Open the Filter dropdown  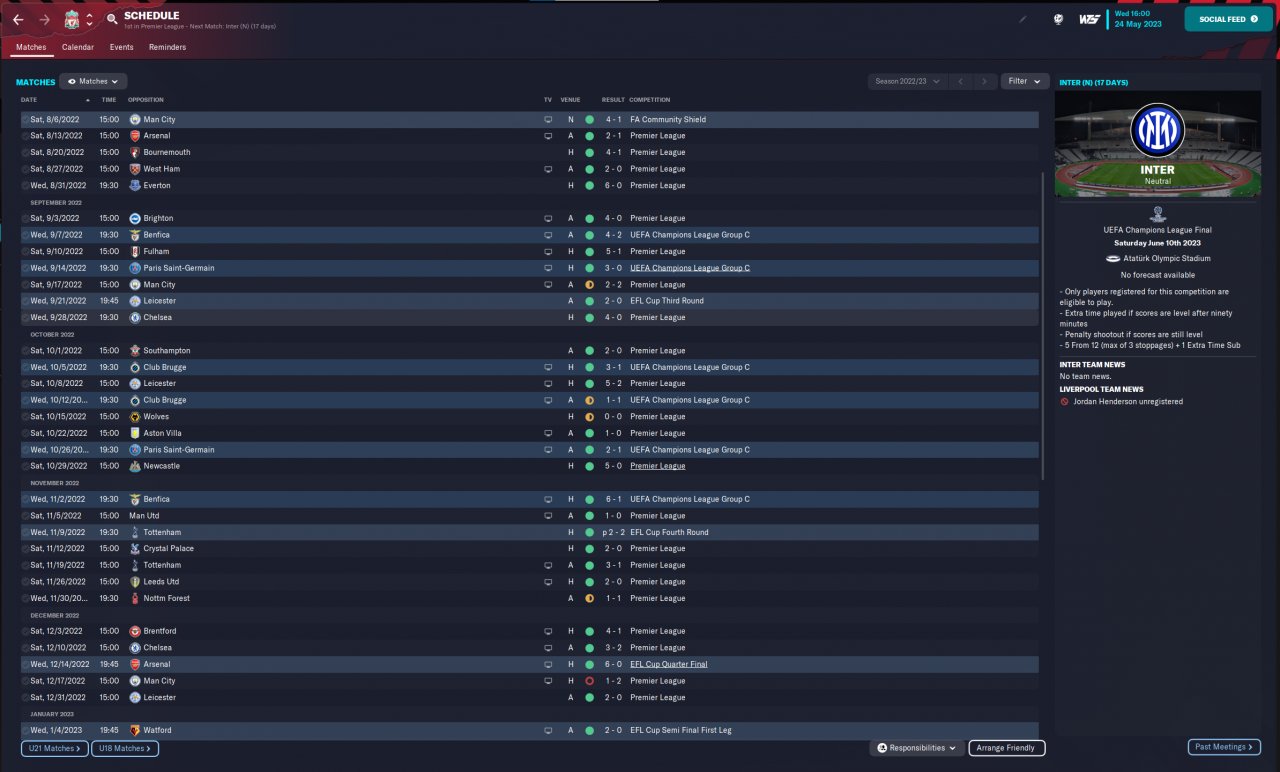point(1025,81)
